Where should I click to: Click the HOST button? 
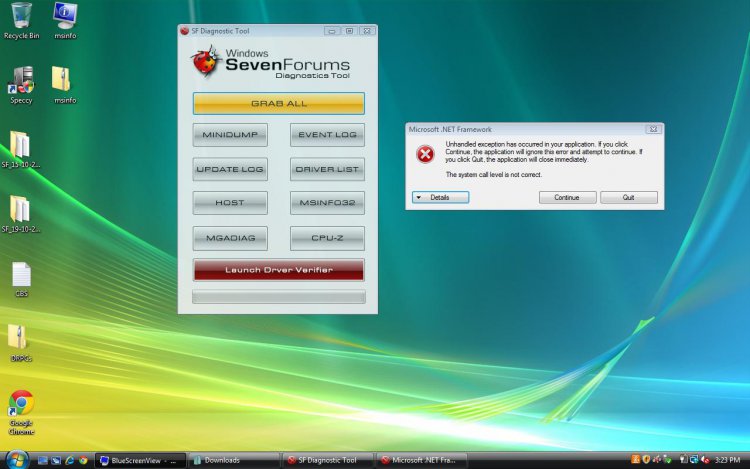pyautogui.click(x=230, y=203)
